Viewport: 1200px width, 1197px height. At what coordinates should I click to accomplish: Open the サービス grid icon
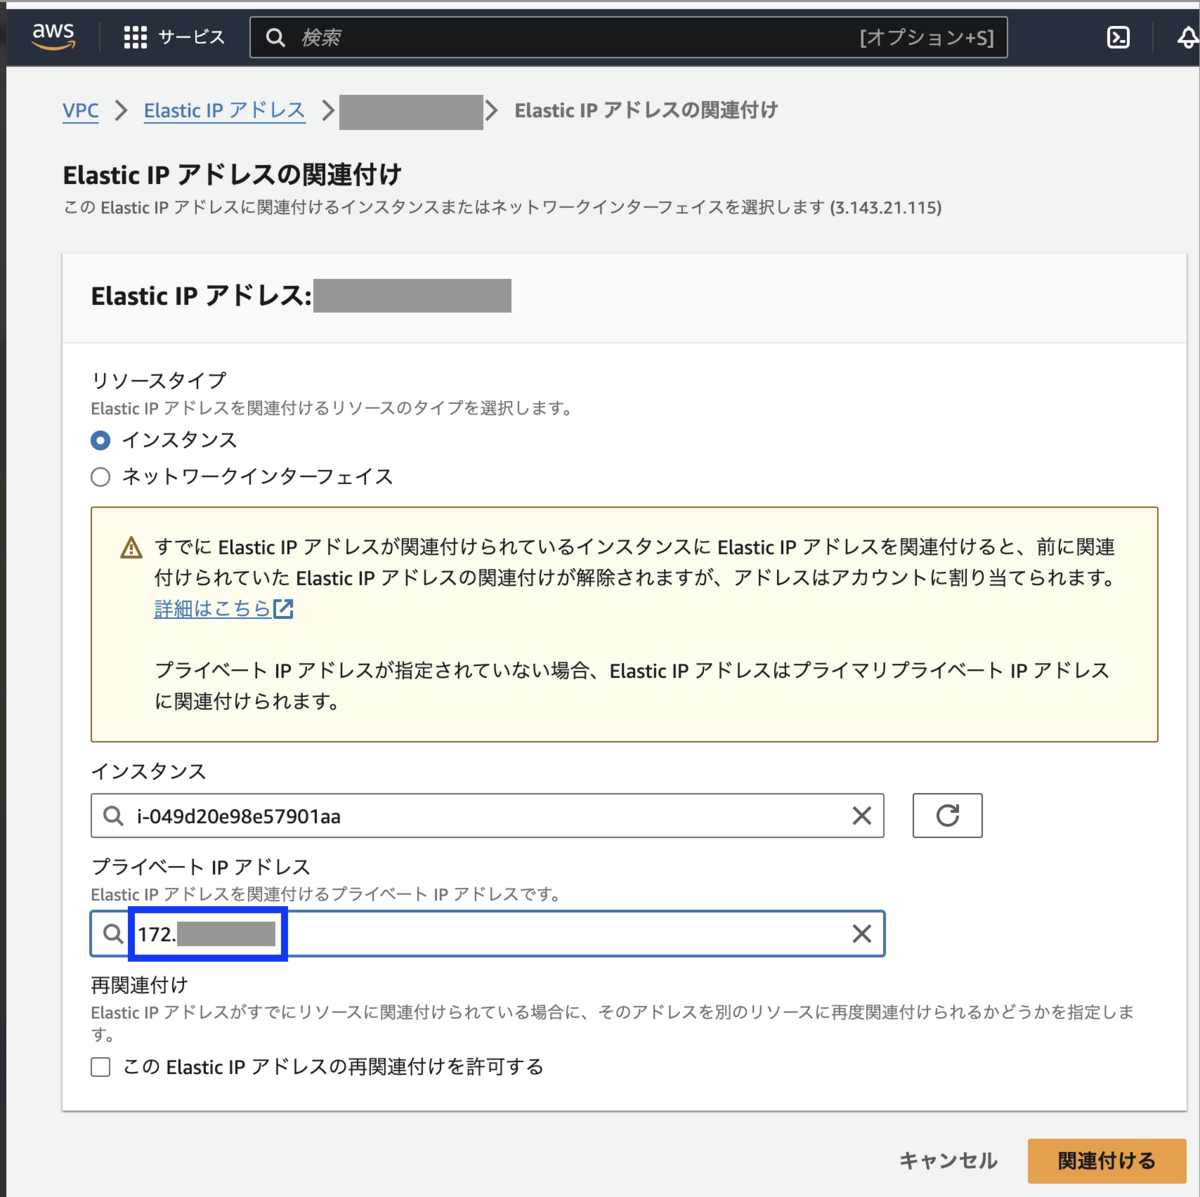click(136, 36)
